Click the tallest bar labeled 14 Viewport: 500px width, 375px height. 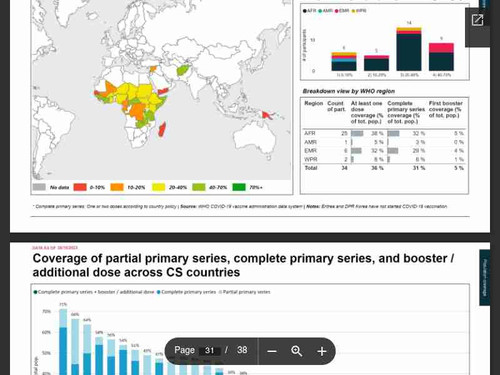click(x=409, y=49)
